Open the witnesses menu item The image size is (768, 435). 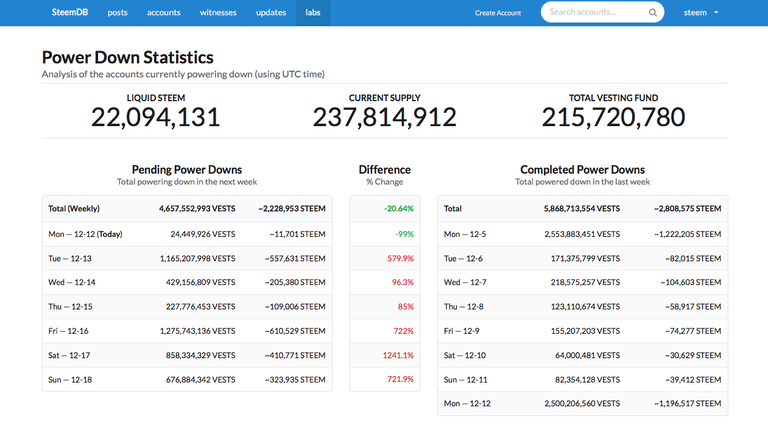click(218, 13)
